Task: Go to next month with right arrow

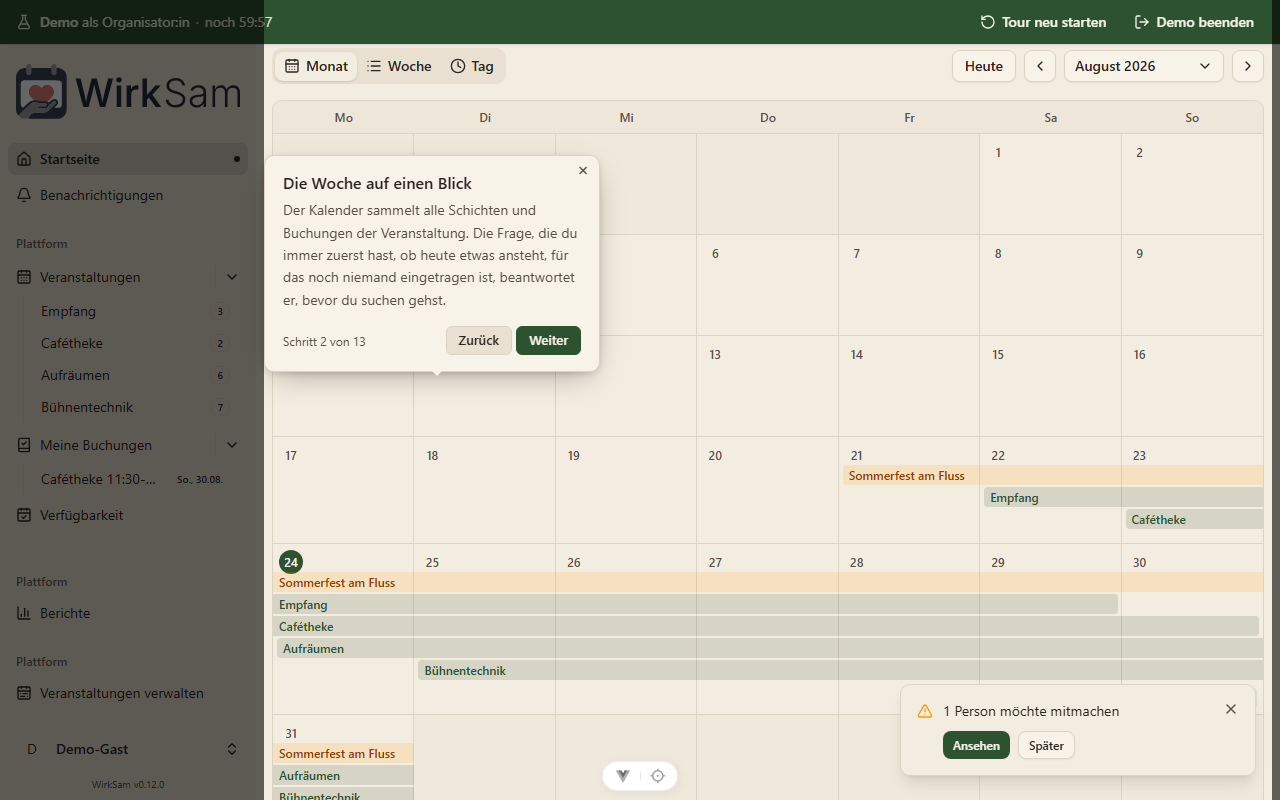Action: pos(1247,66)
